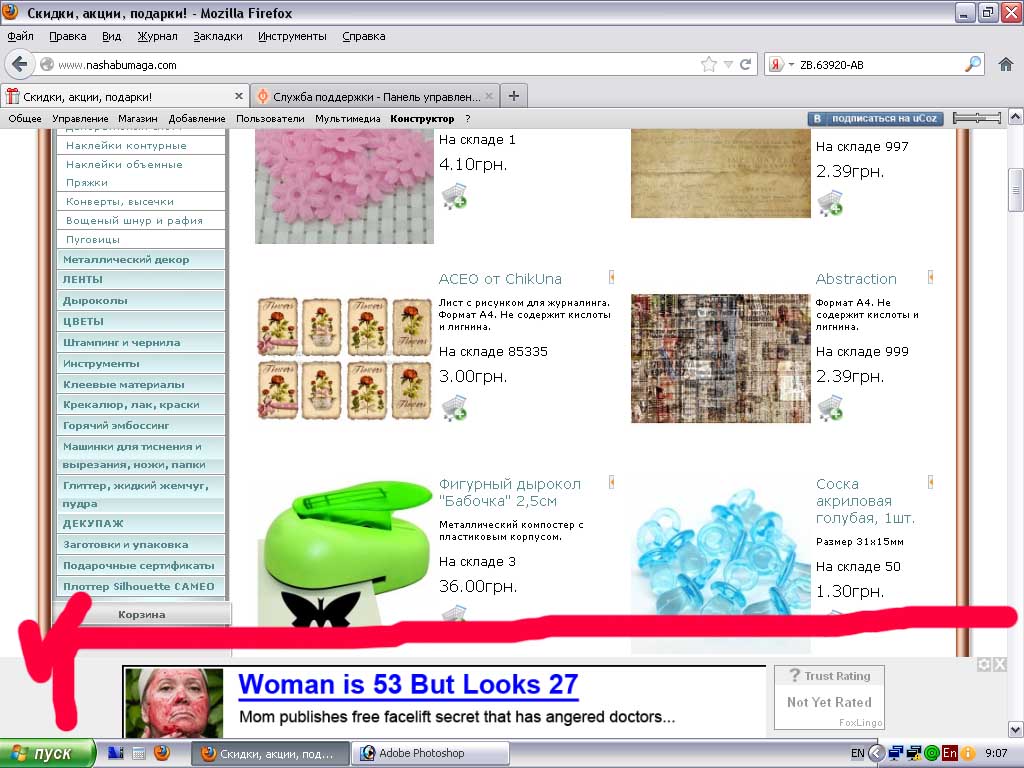Open uCoz Магазин admin menu
The width and height of the screenshot is (1024, 768).
click(138, 118)
